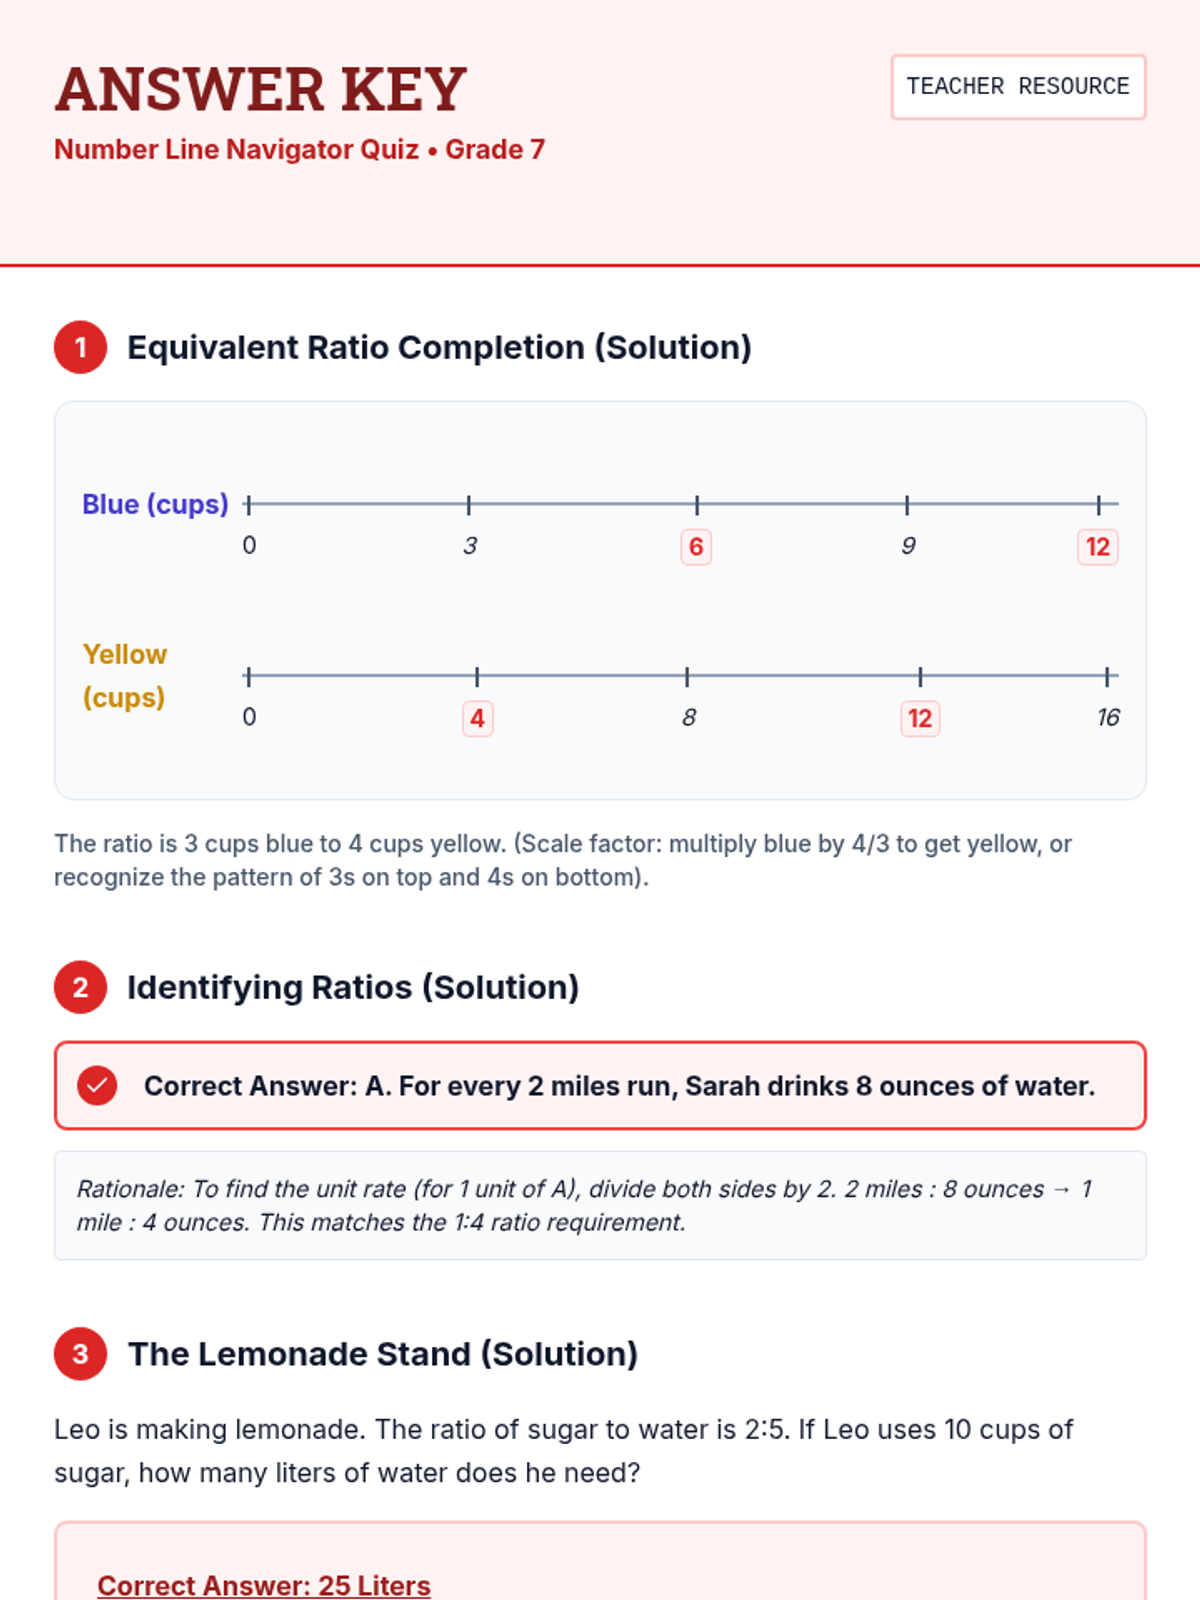Image resolution: width=1200 pixels, height=1600 pixels.
Task: Click the Teacher Resource badge
Action: point(1018,87)
